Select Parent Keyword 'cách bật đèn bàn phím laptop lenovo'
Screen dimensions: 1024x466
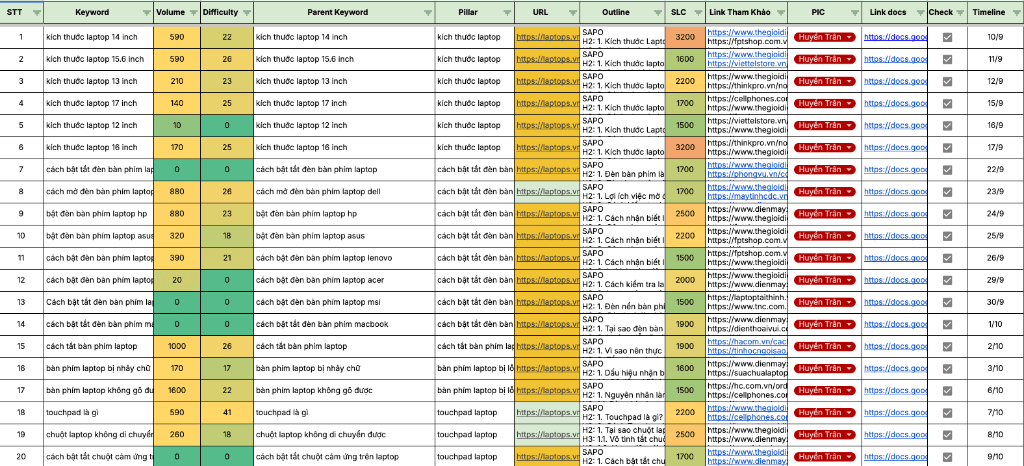pyautogui.click(x=344, y=258)
